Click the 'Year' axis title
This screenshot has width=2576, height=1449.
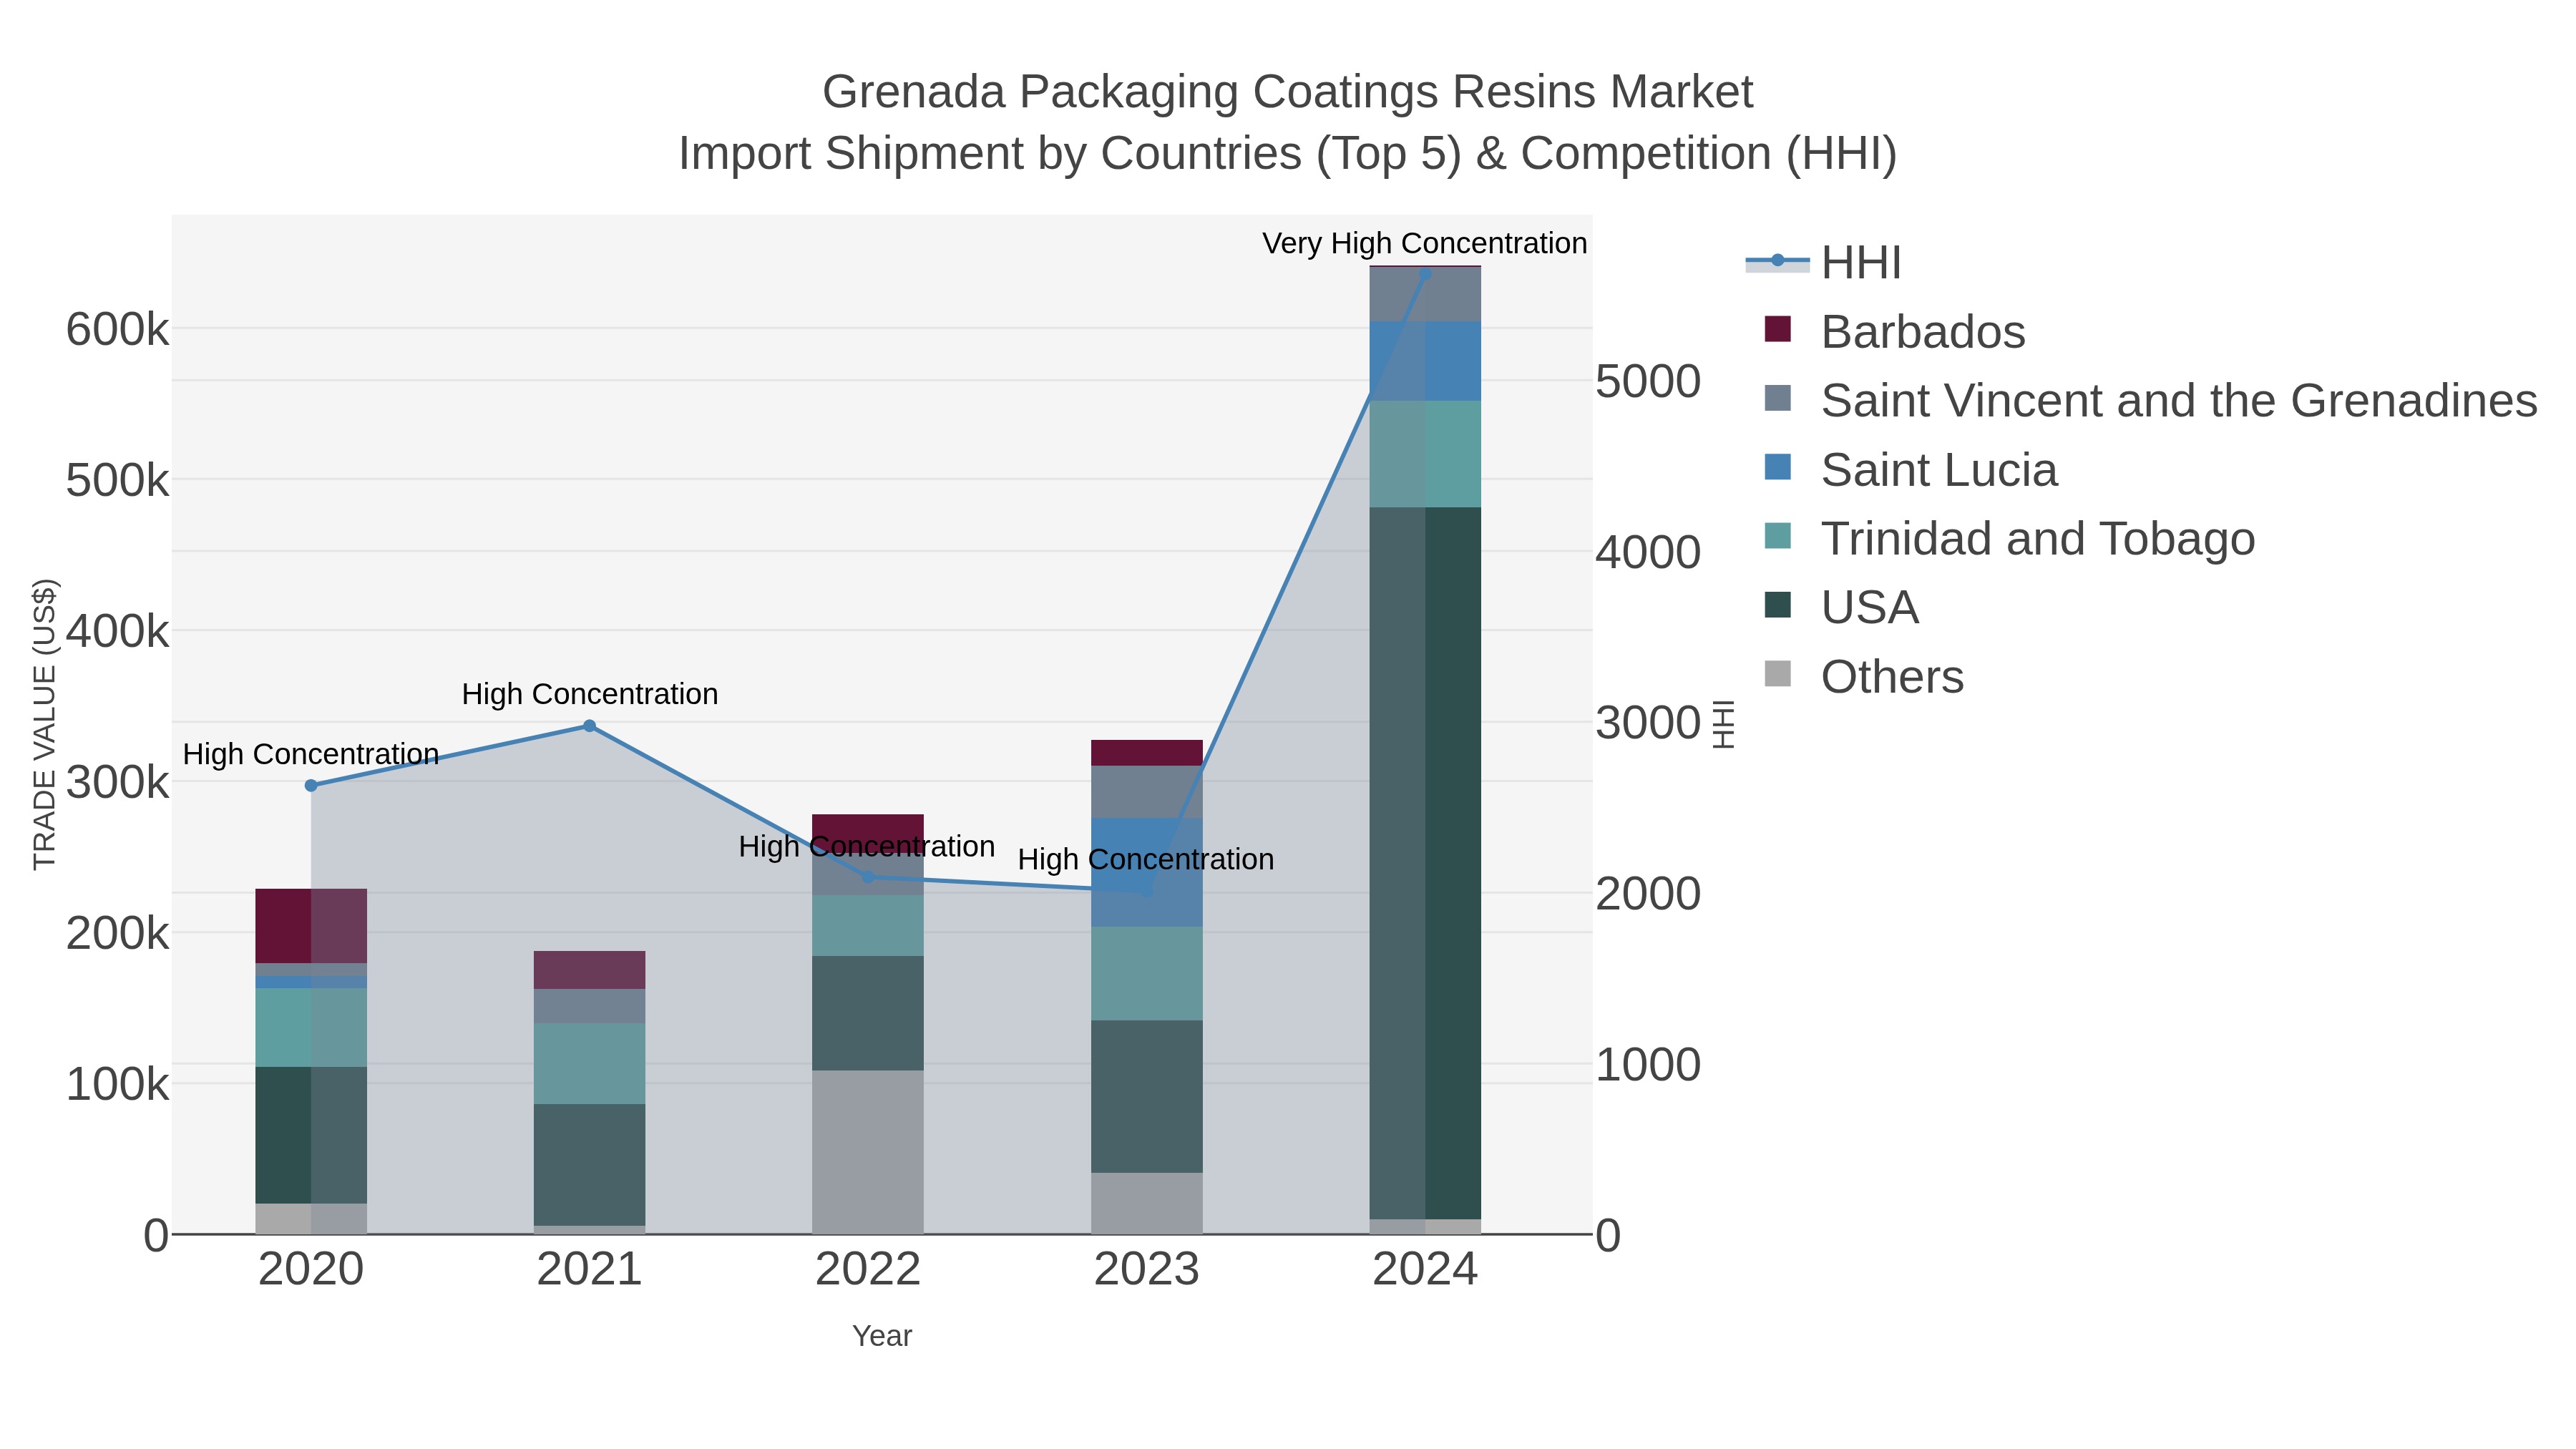coord(882,1336)
